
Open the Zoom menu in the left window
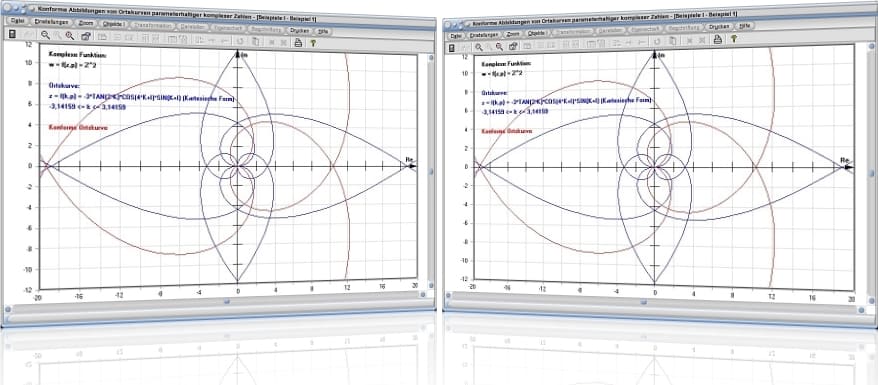point(86,24)
